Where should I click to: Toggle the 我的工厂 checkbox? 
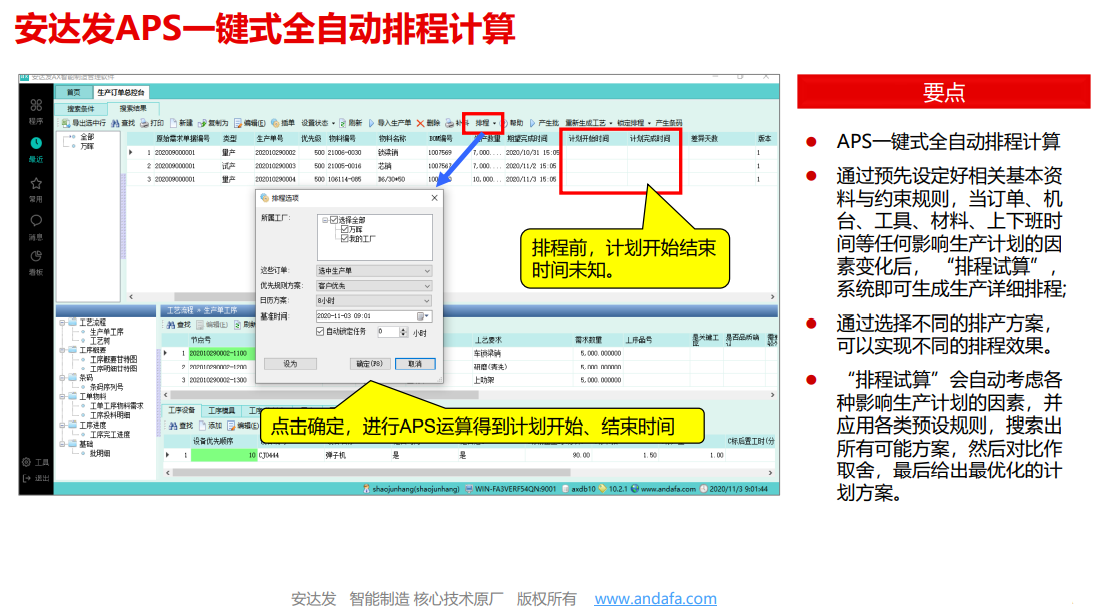[345, 238]
